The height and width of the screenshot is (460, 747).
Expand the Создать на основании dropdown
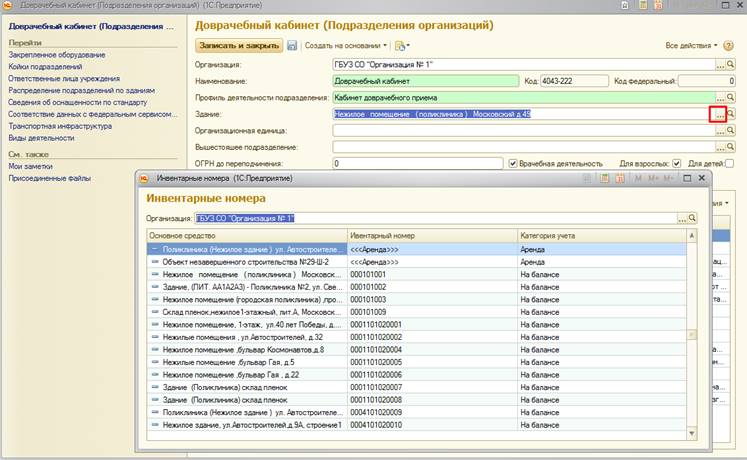pos(345,46)
